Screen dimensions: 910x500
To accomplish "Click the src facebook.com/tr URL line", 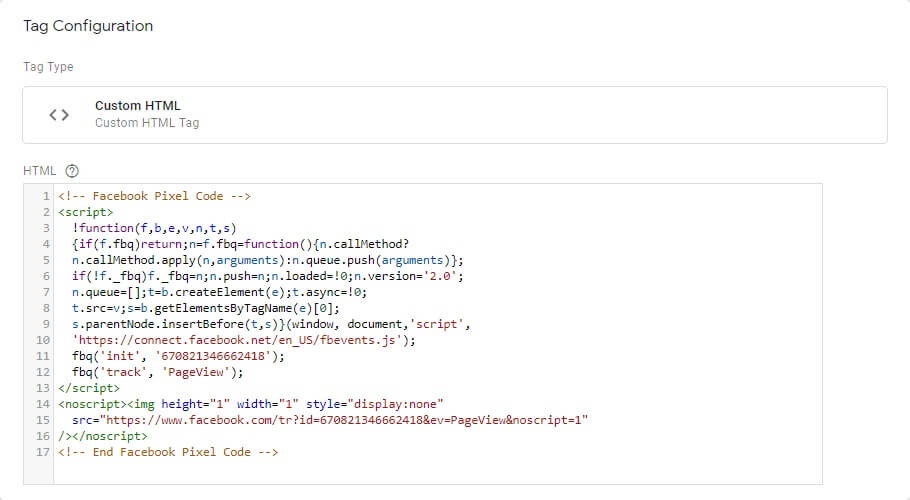I will 330,421.
